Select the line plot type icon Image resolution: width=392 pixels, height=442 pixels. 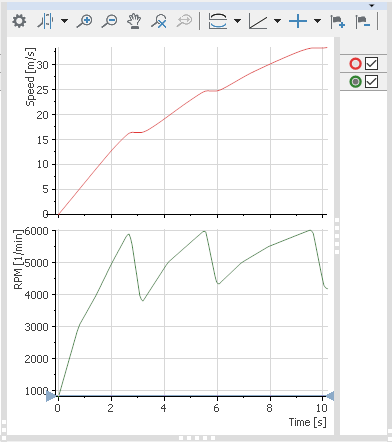[x=258, y=22]
